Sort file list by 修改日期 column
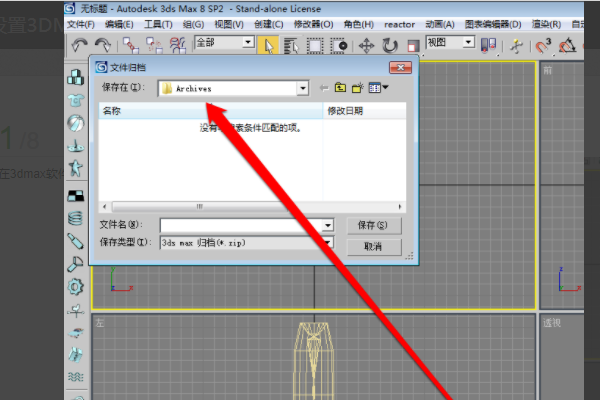 pos(364,111)
